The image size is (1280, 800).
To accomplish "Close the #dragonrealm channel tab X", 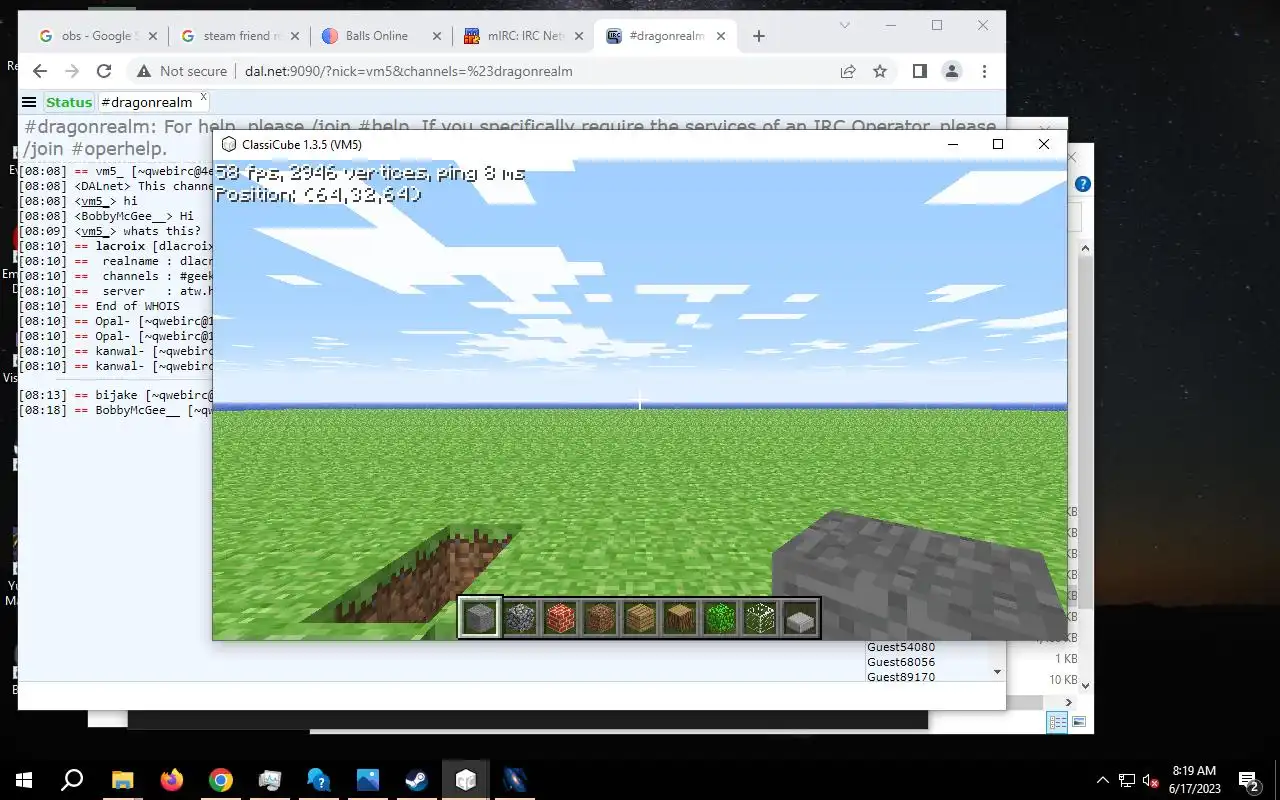I will (x=203, y=97).
